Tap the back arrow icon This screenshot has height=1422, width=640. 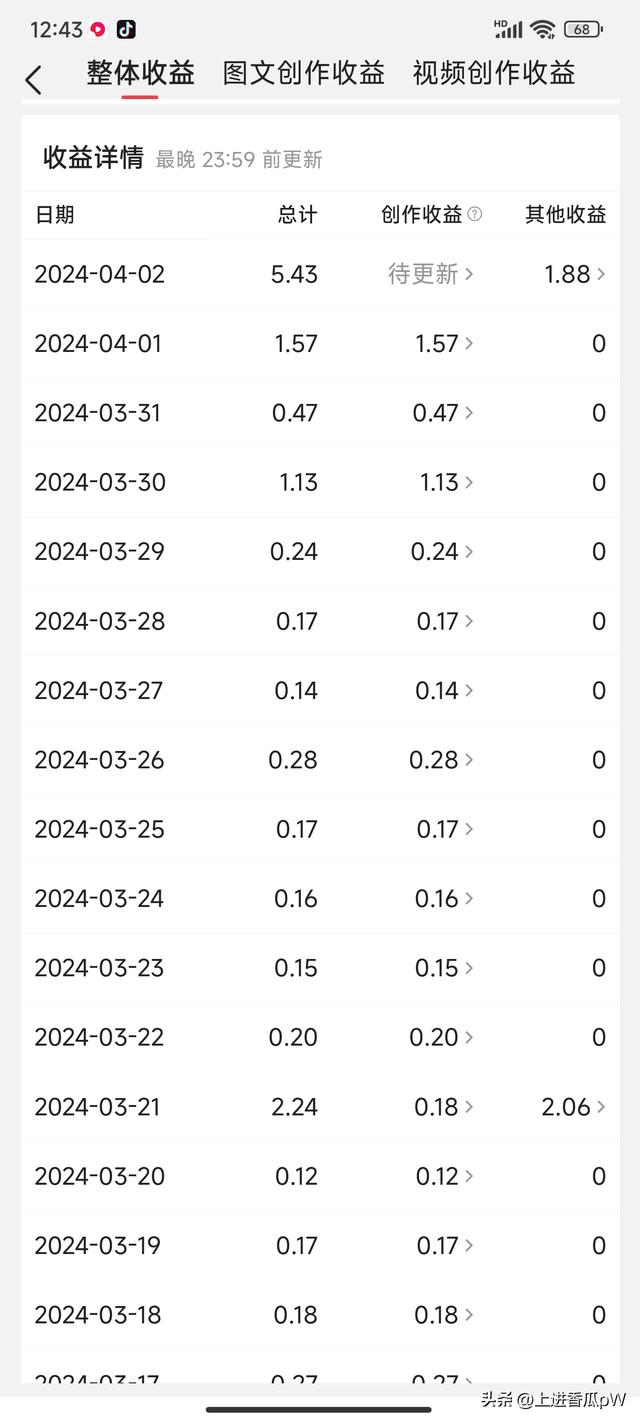click(x=33, y=80)
